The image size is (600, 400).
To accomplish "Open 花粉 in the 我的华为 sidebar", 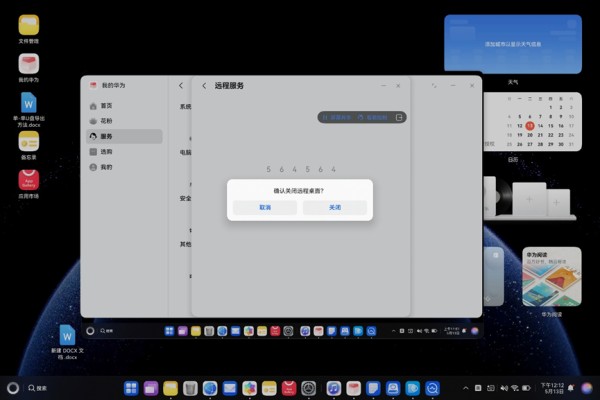I will click(124, 121).
